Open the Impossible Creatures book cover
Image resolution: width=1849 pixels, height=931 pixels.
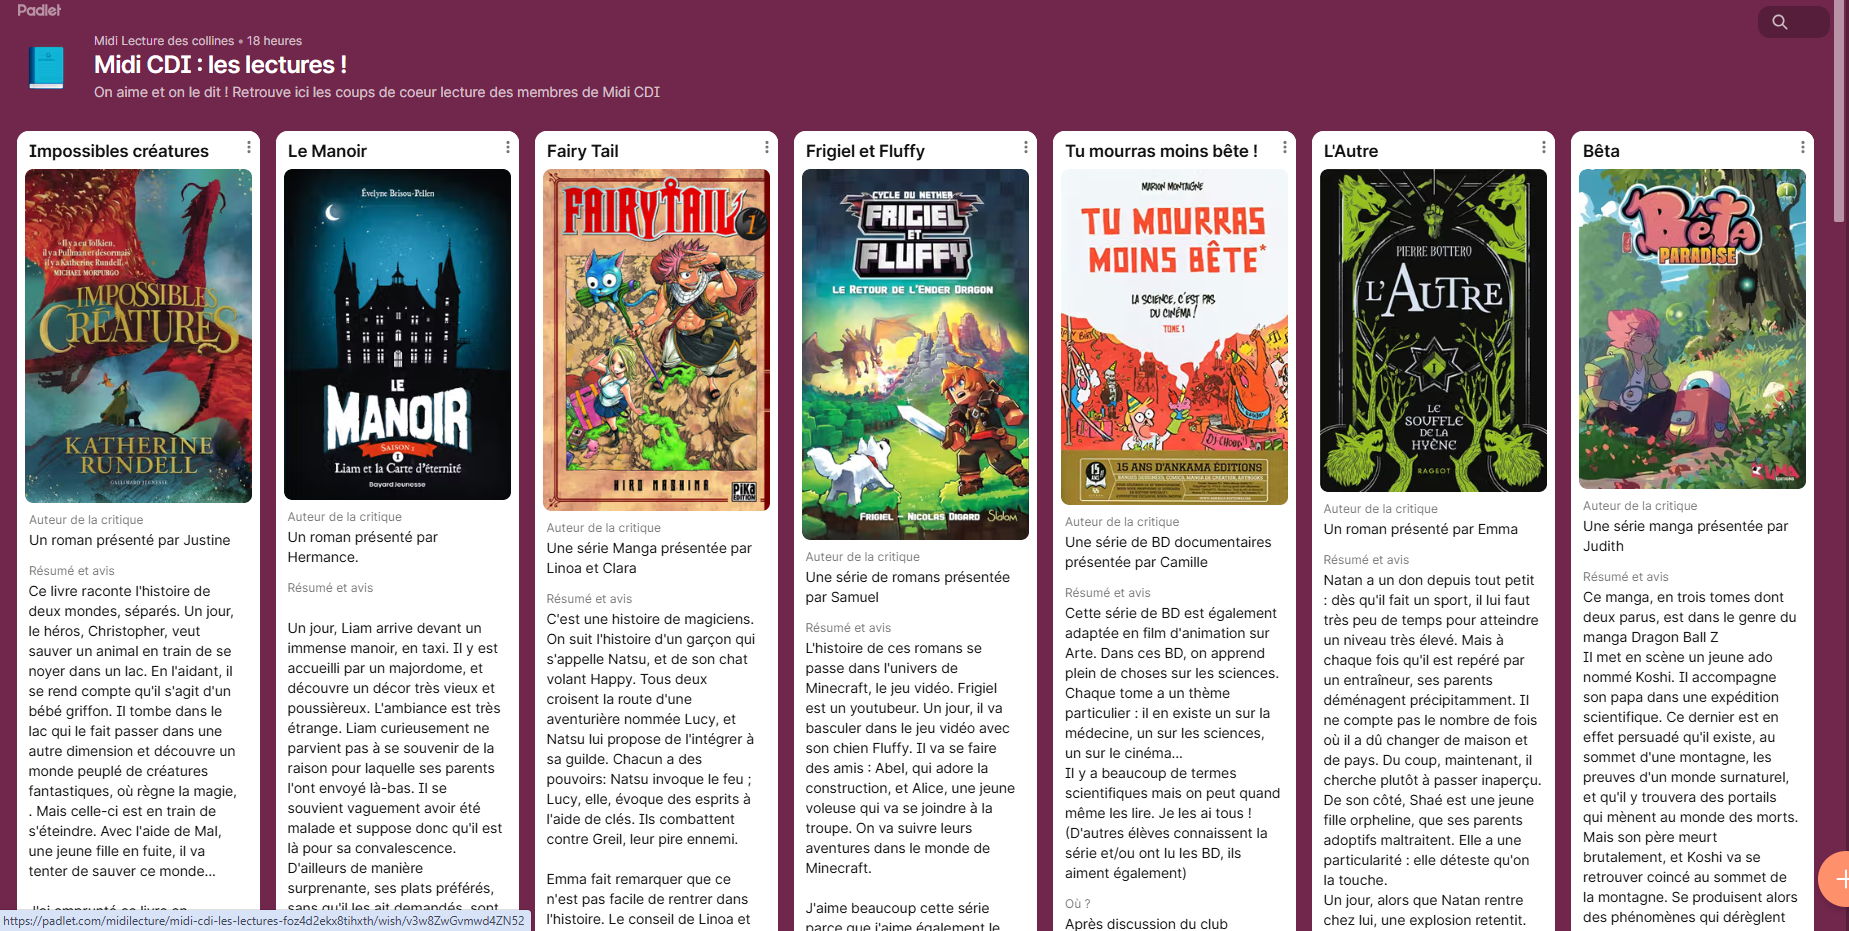click(x=138, y=335)
